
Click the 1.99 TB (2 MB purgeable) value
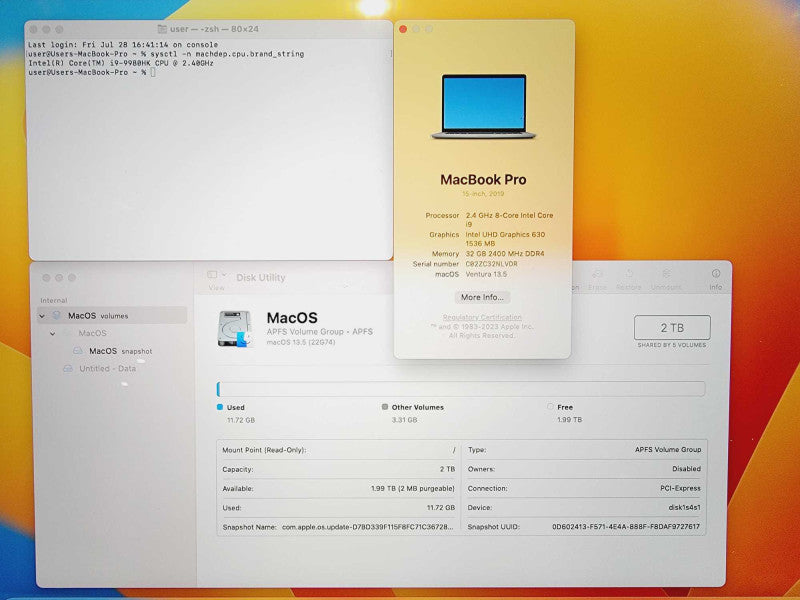pos(412,489)
